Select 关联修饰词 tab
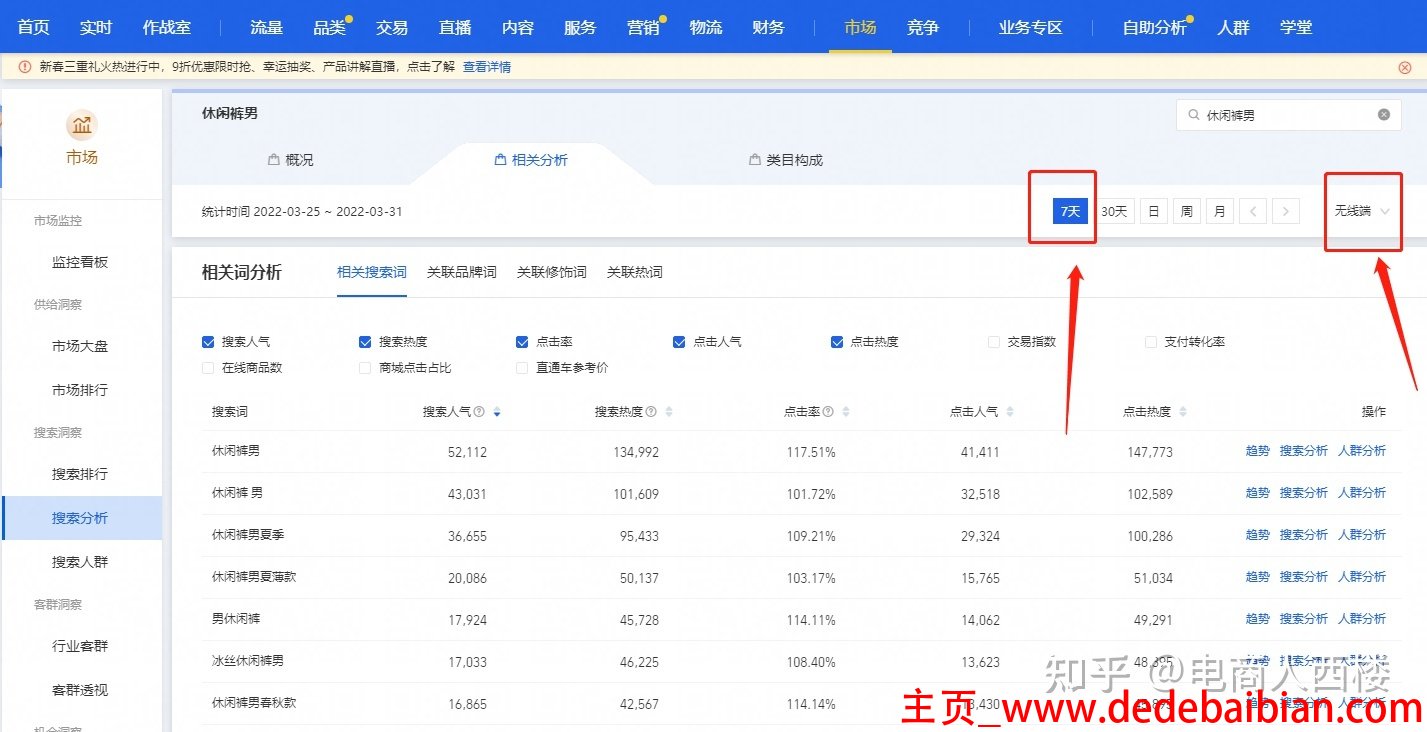Screen dimensions: 1427x732 click(x=551, y=272)
